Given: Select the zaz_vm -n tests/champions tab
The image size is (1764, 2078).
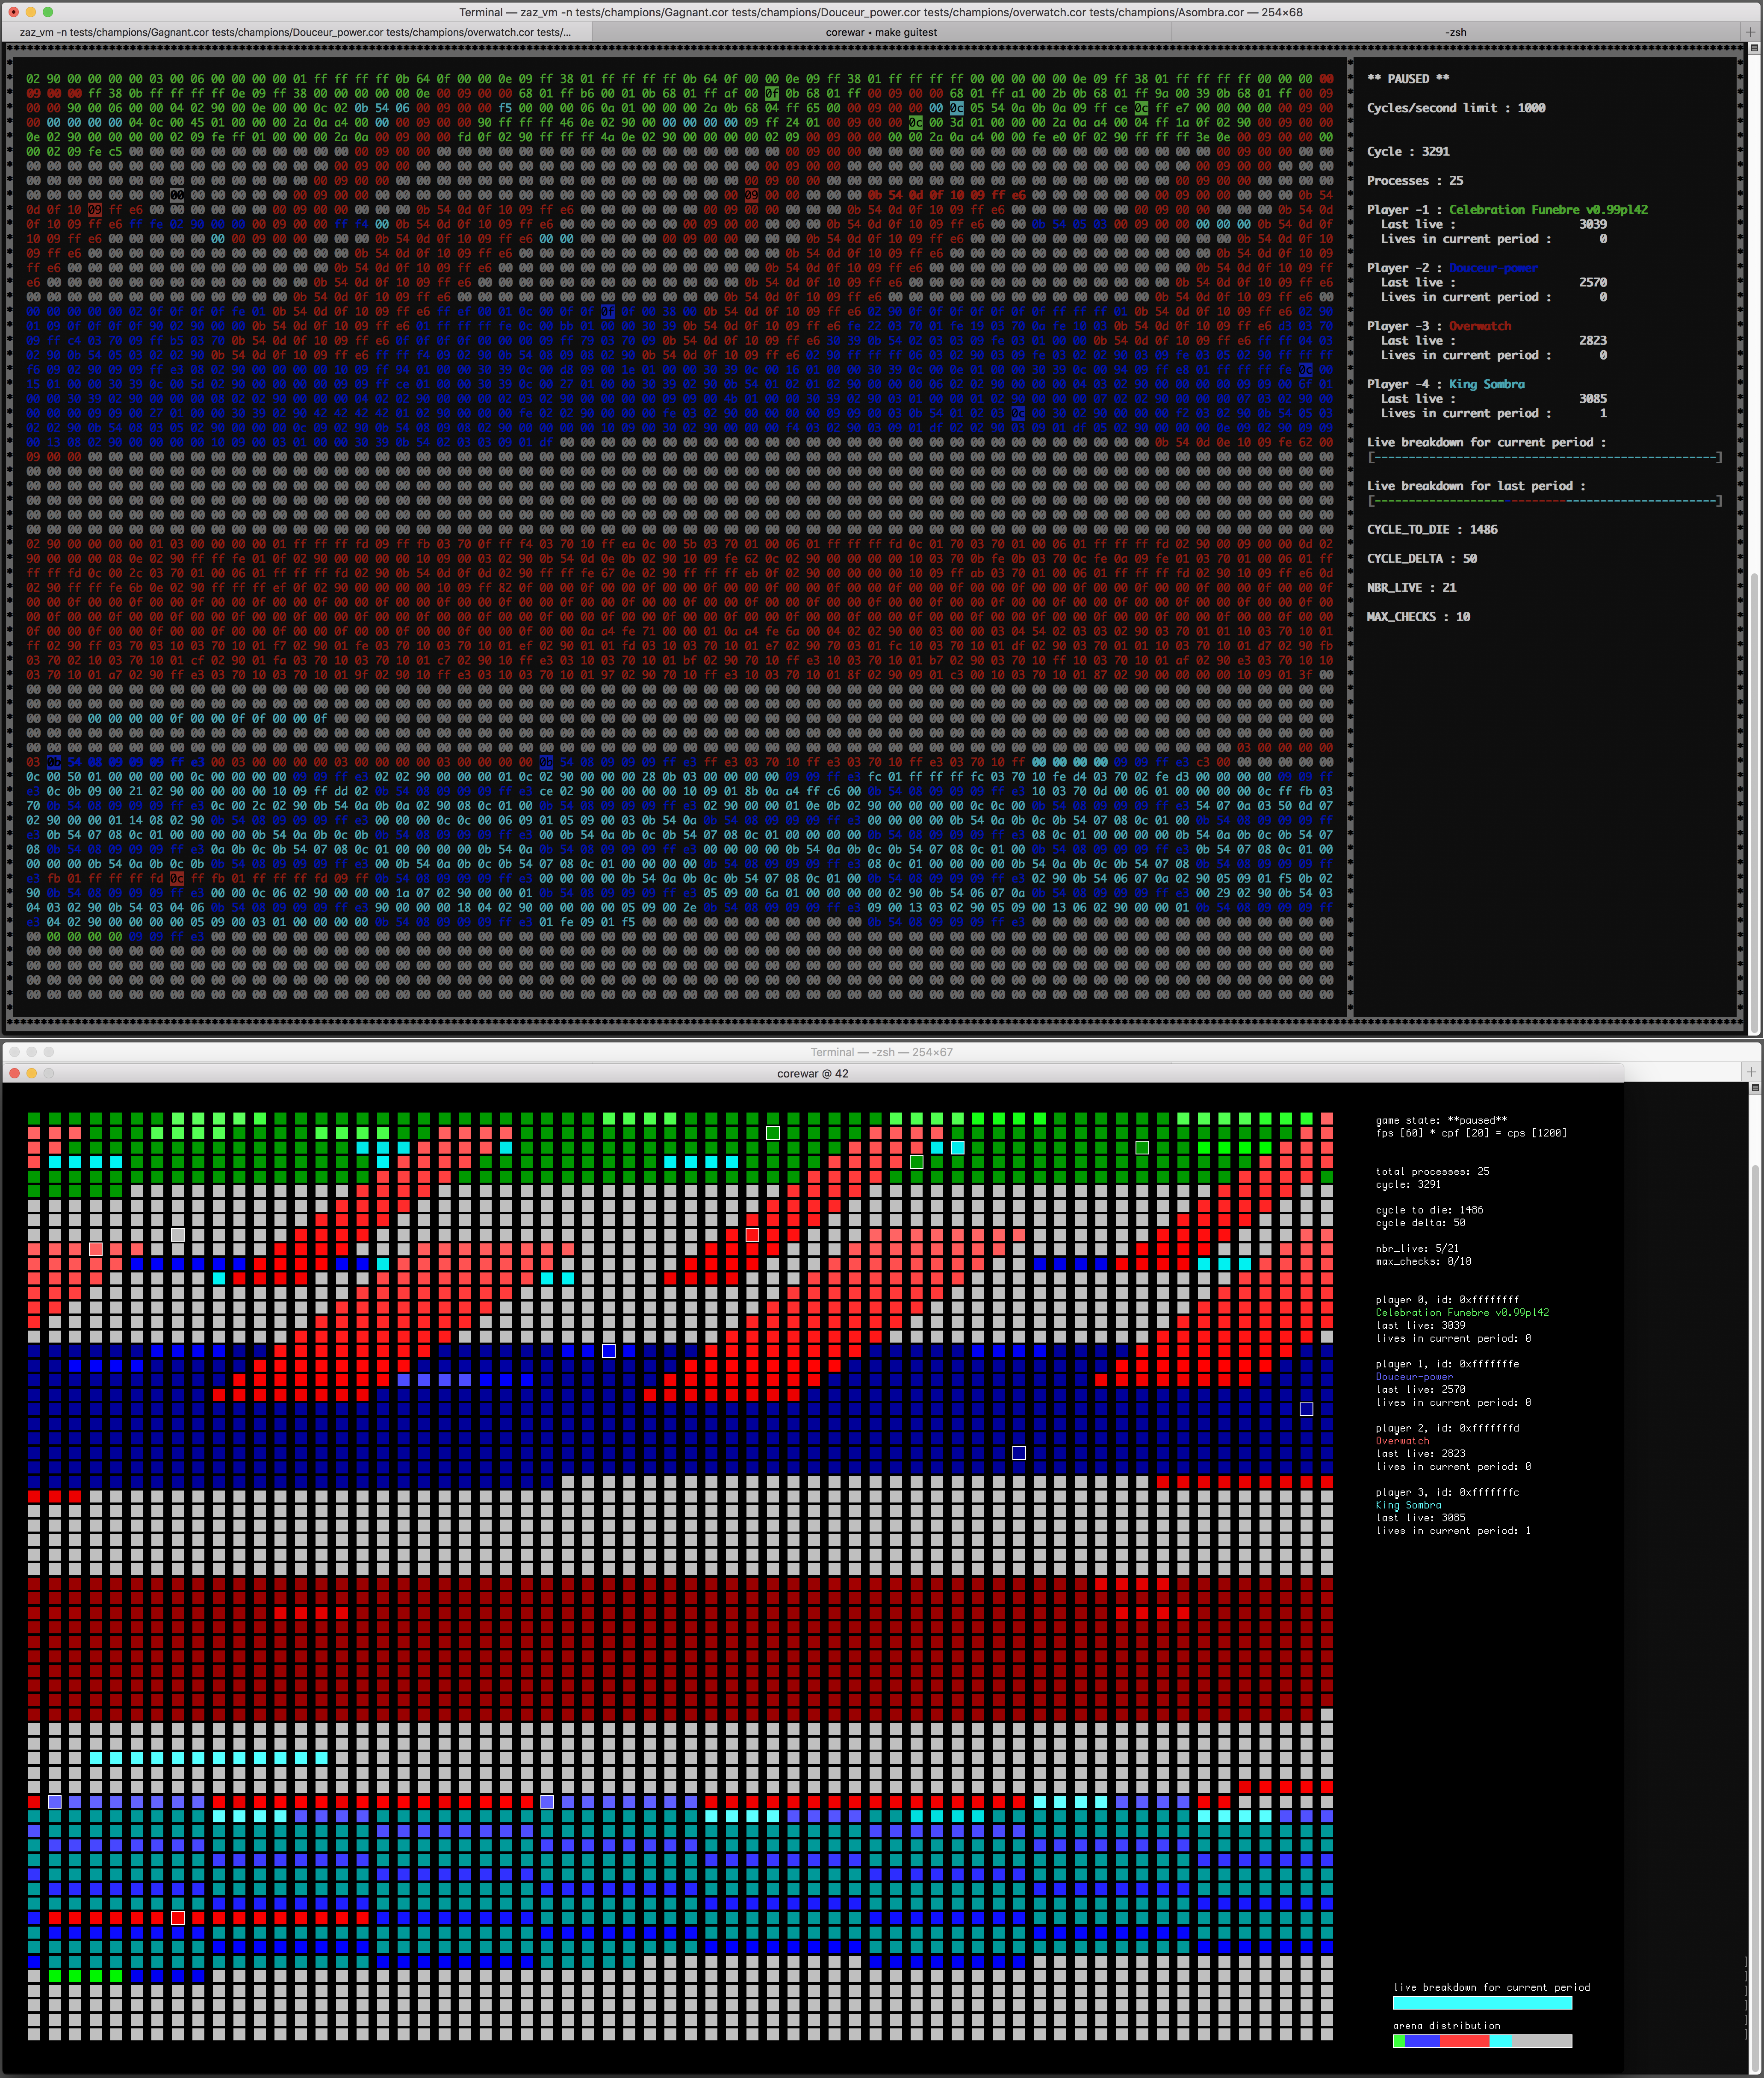Looking at the screenshot, I should [x=295, y=32].
